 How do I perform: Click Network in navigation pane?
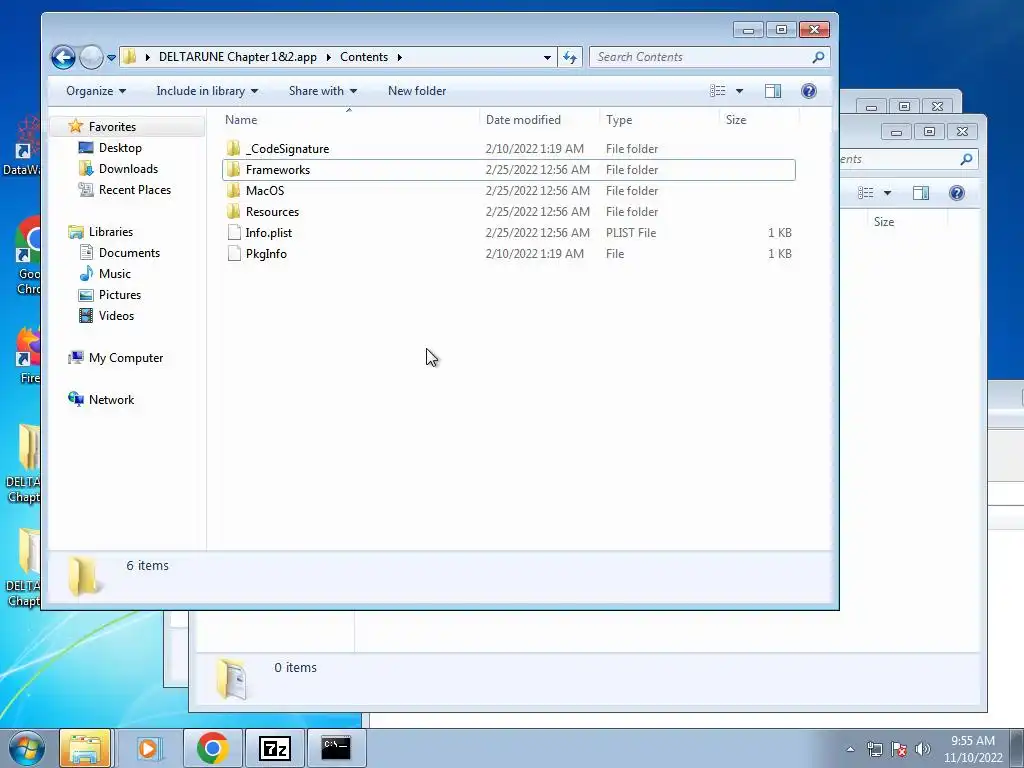point(111,400)
